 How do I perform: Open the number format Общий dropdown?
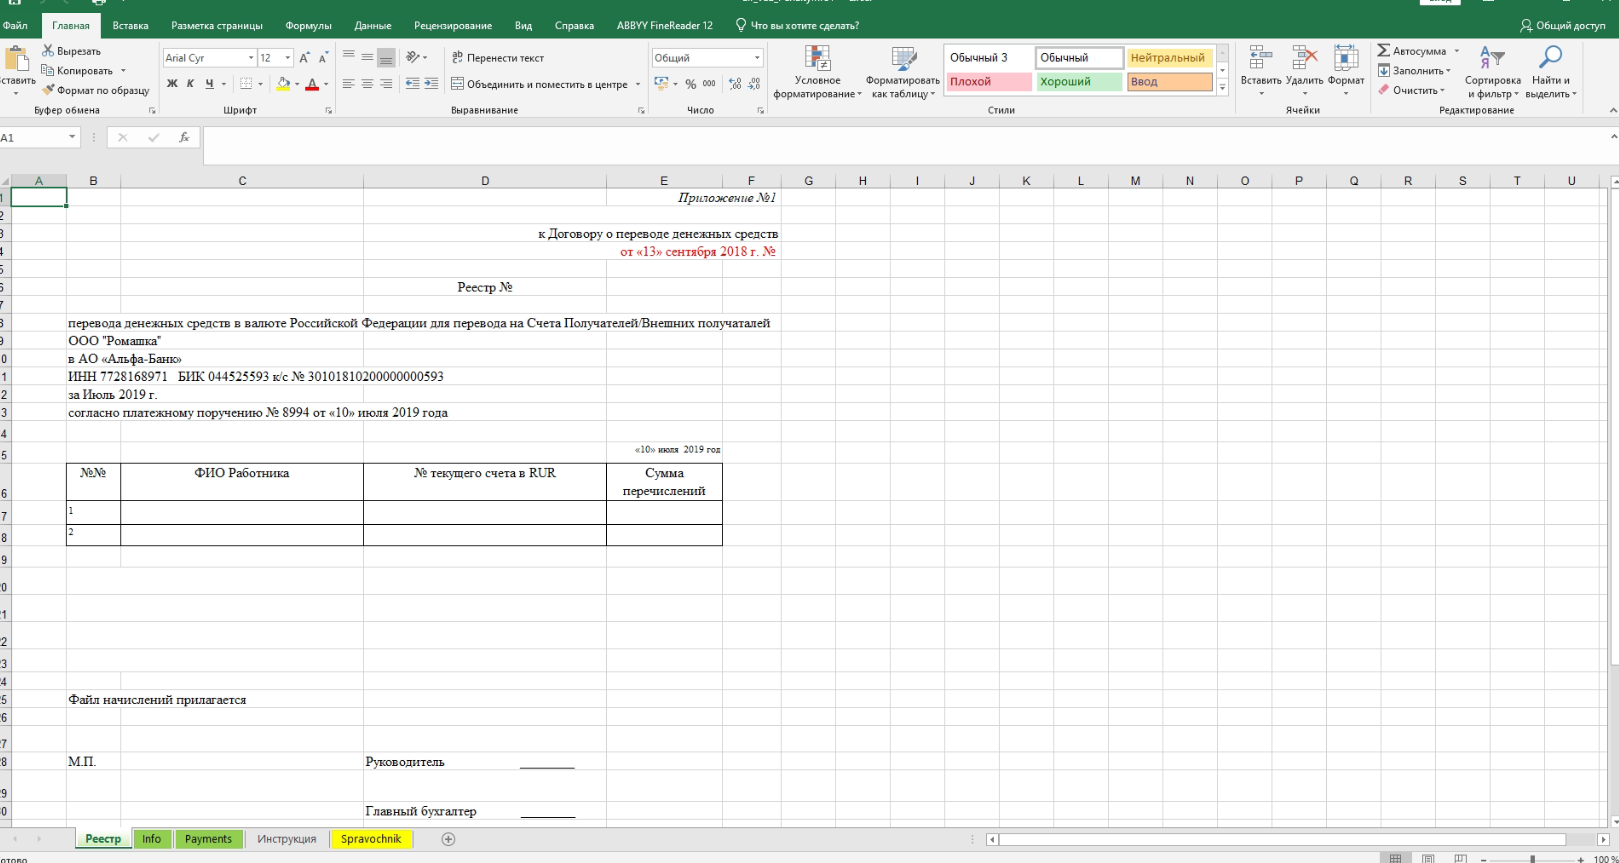click(757, 58)
